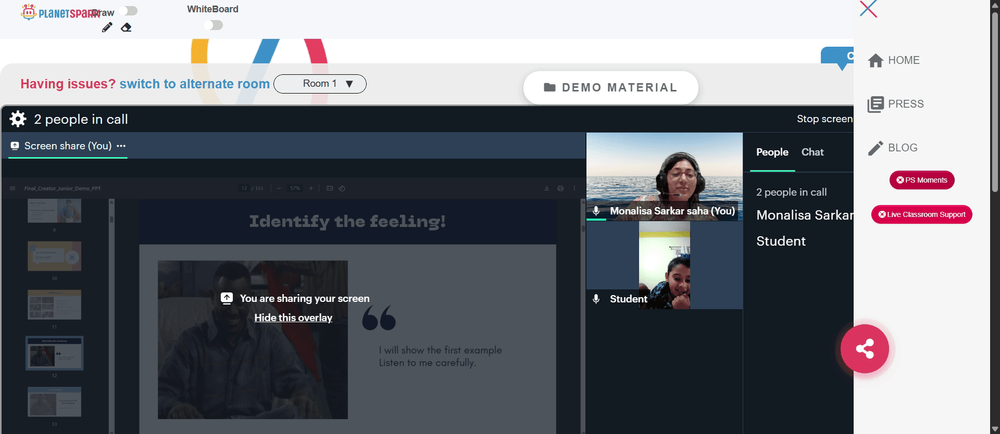Open the PRESS sidebar link
The image size is (1000, 434).
[x=895, y=104]
